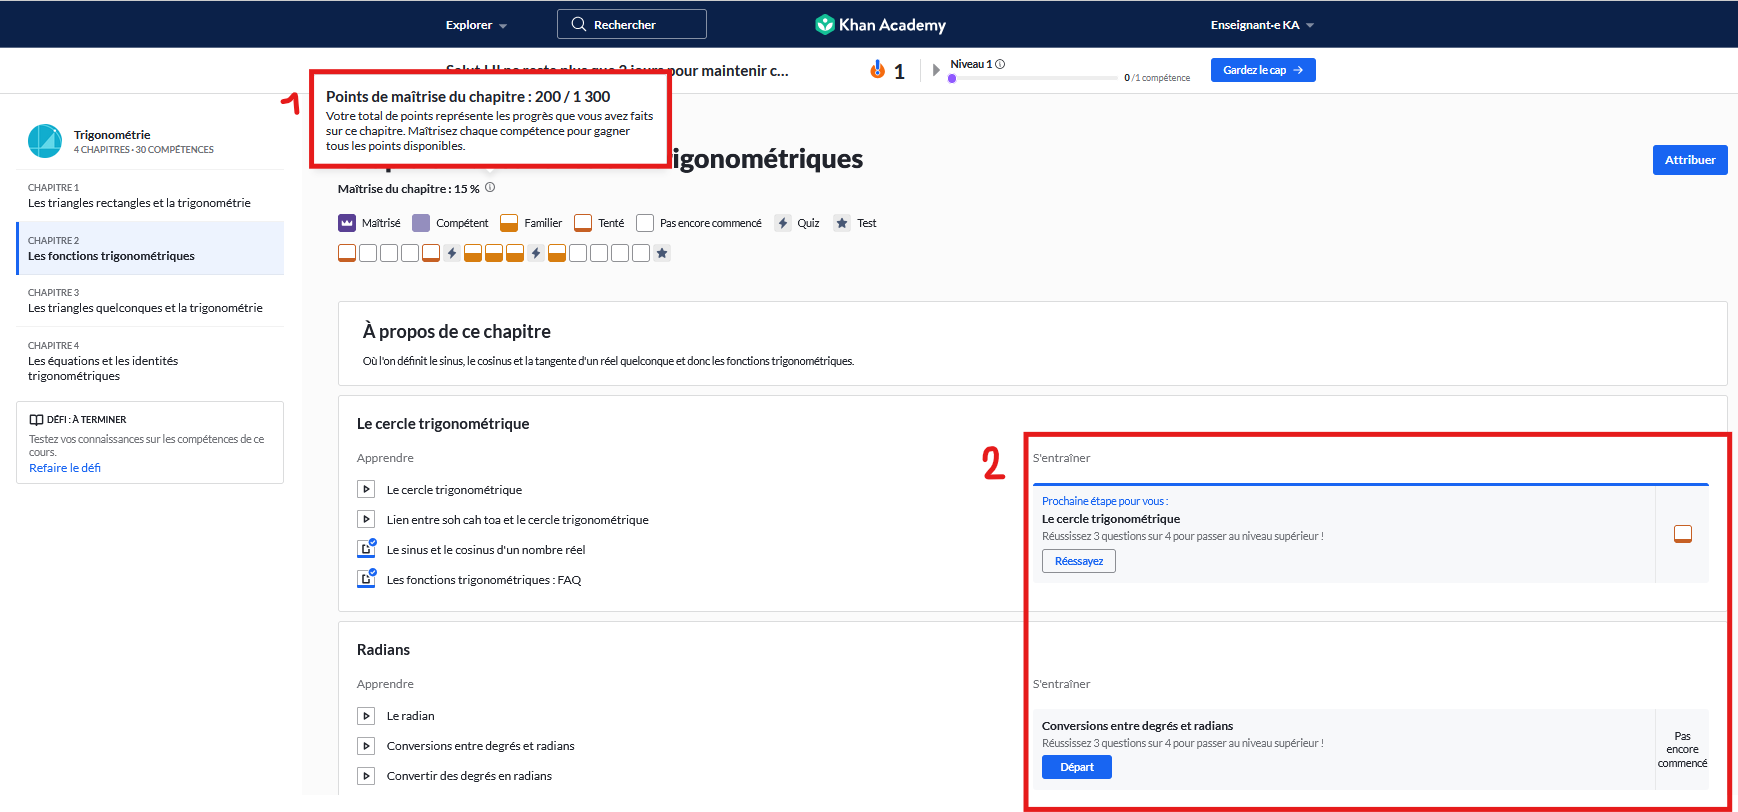The width and height of the screenshot is (1738, 812).
Task: Click the Pas encore commencé swatch in the legend
Action: [x=645, y=223]
